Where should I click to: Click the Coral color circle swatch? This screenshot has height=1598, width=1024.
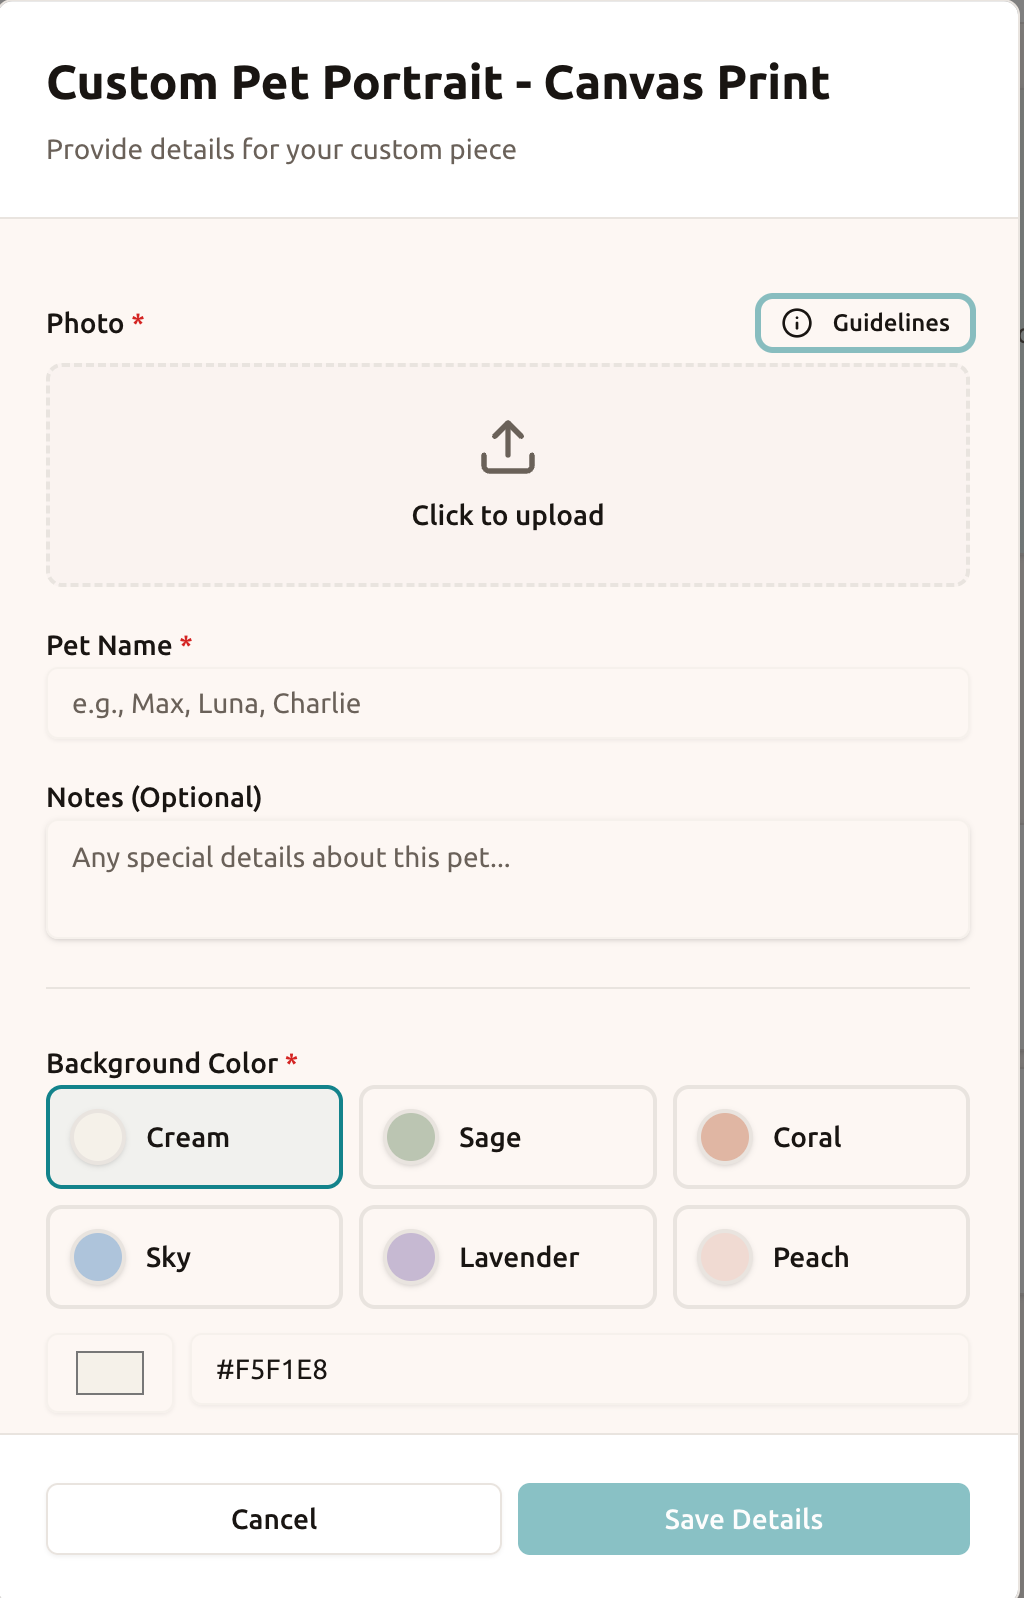pos(723,1137)
